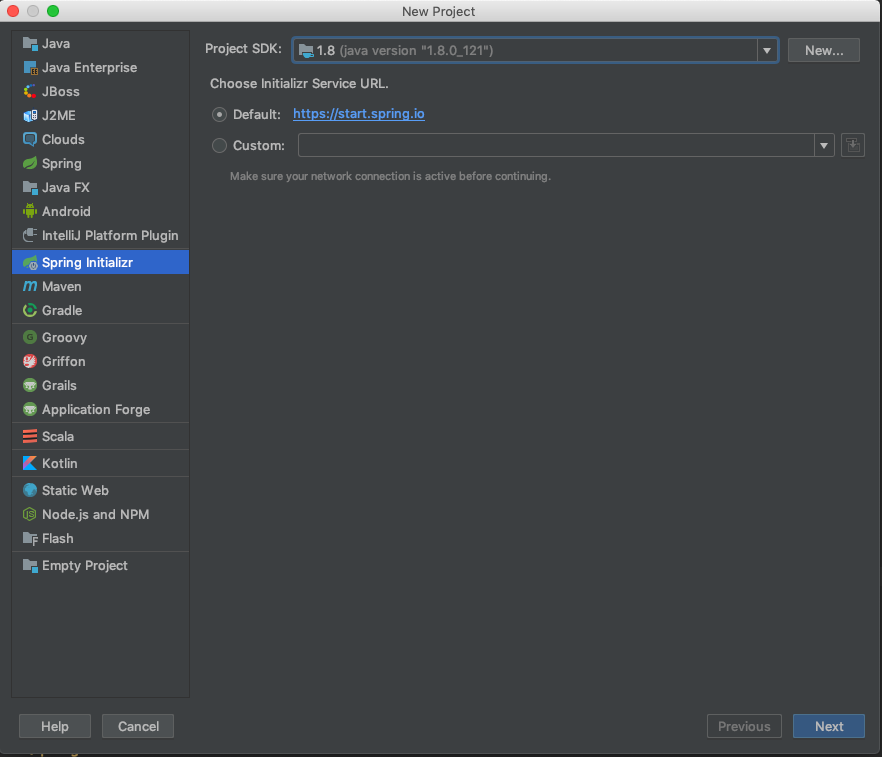Click the New... SDK button
This screenshot has height=757, width=882.
point(824,50)
